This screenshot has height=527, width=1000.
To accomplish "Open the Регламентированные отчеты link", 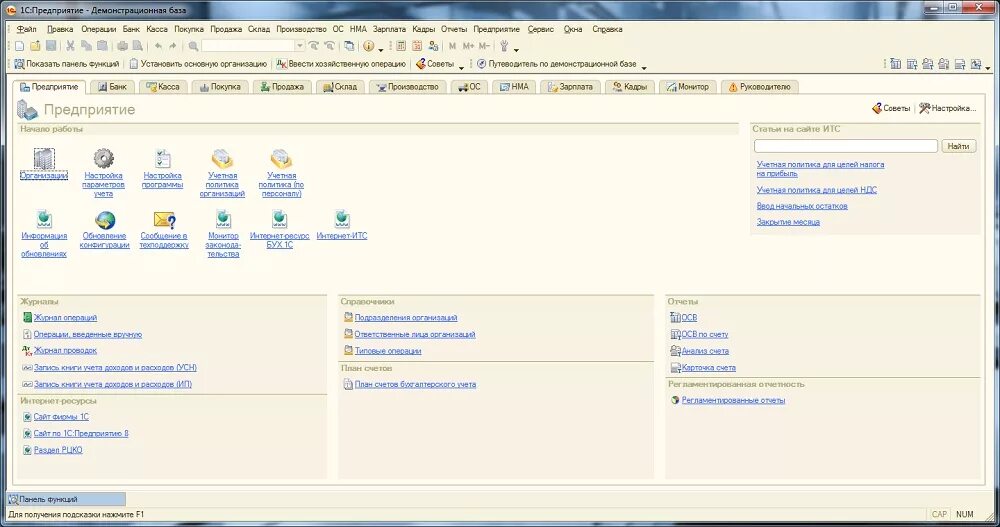I will pyautogui.click(x=733, y=401).
